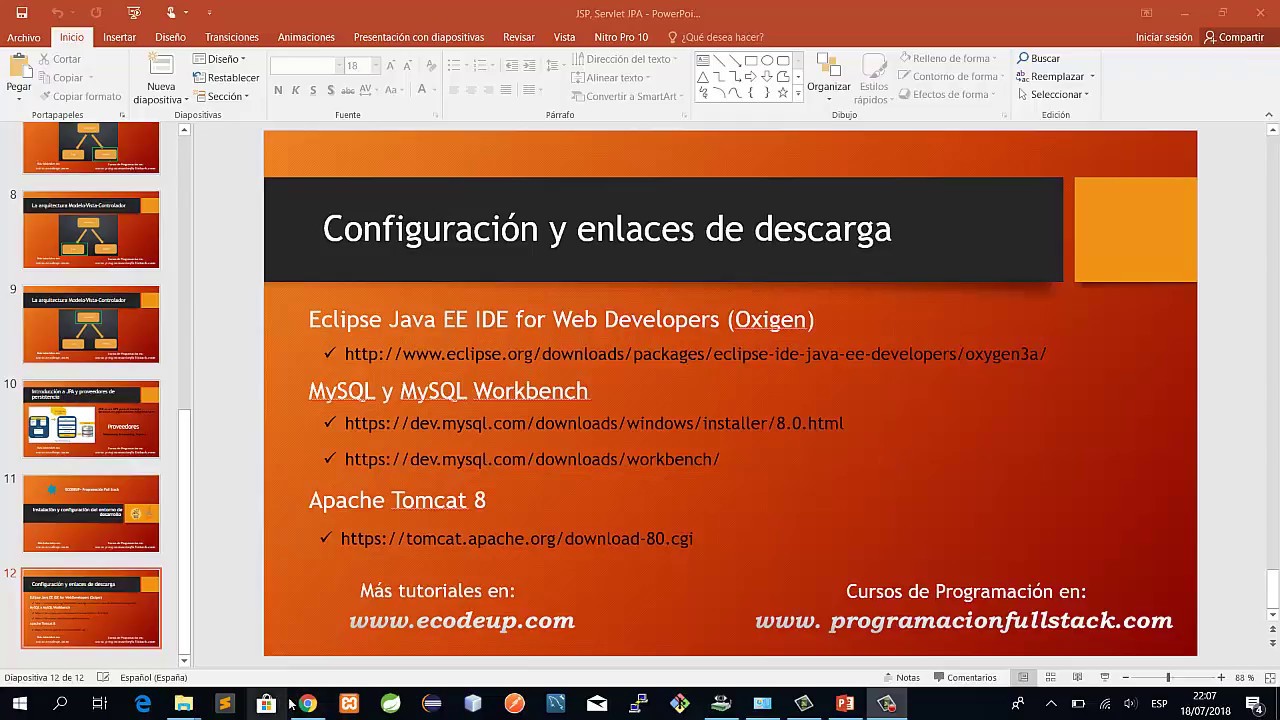The image size is (1280, 720).
Task: Click the Redo icon in title bar
Action: click(96, 13)
